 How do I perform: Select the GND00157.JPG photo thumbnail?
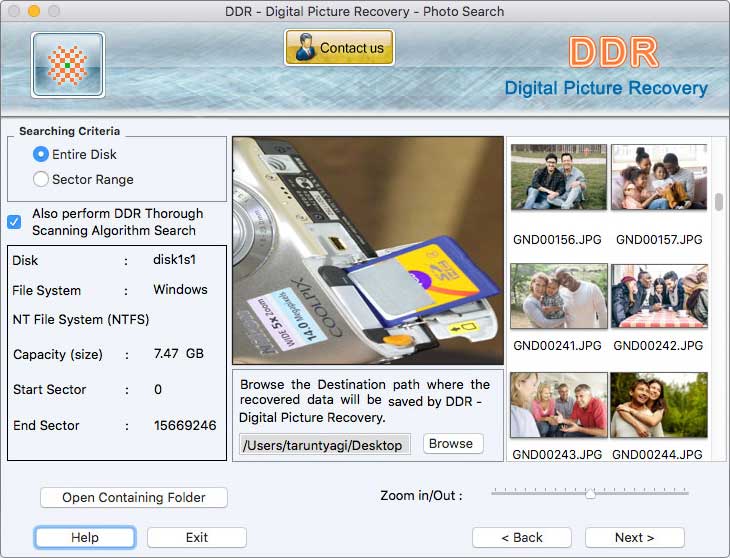coord(659,177)
